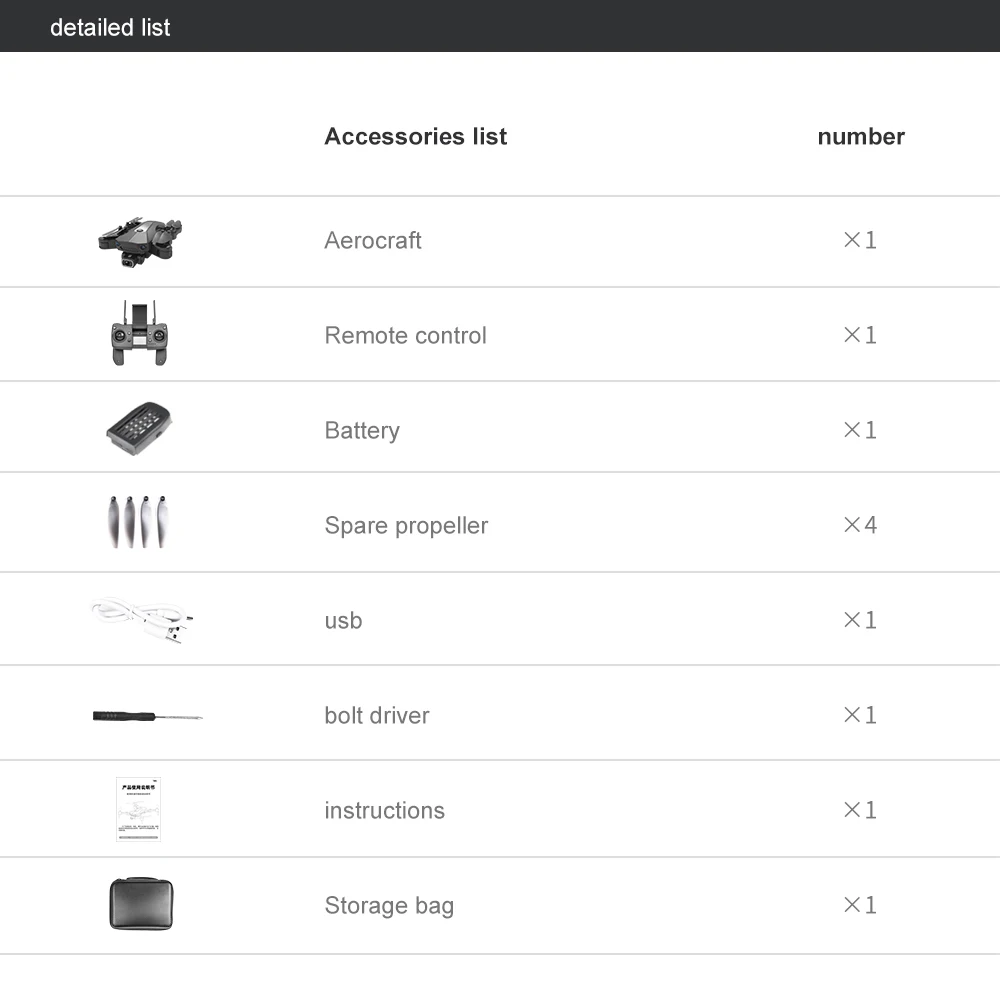The height and width of the screenshot is (1000, 1000).
Task: Click the white usb cable image
Action: pos(142,620)
